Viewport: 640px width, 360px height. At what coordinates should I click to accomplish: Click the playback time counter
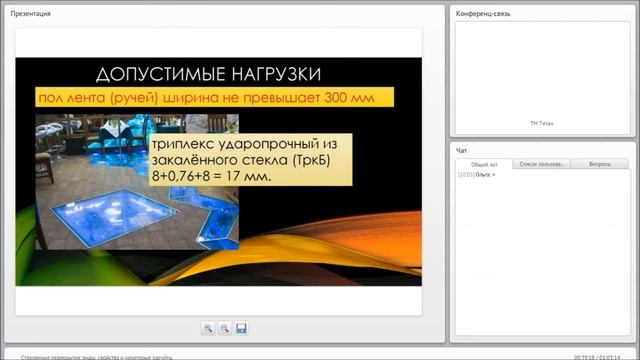(x=597, y=358)
